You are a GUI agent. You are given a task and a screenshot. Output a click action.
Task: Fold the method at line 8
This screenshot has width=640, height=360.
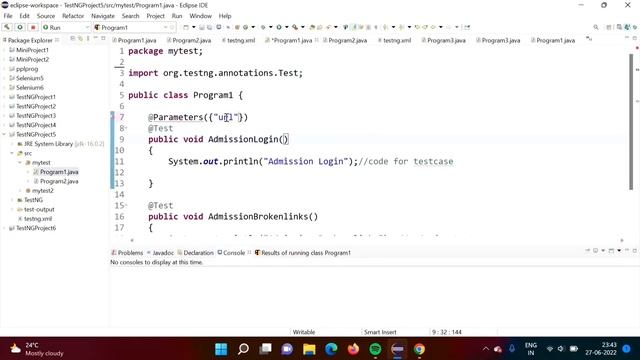[x=126, y=128]
